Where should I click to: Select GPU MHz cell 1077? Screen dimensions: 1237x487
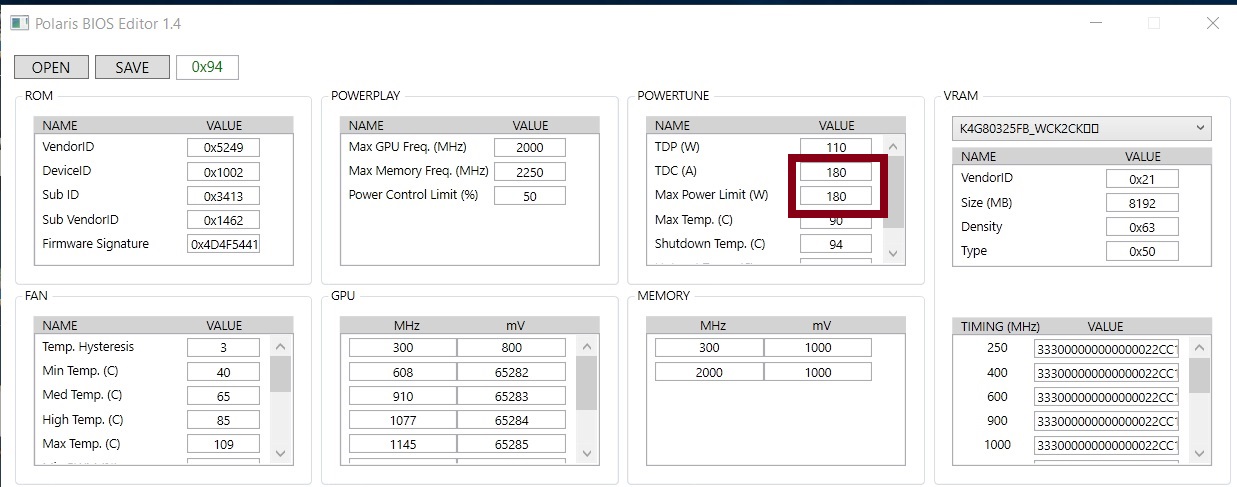[402, 420]
